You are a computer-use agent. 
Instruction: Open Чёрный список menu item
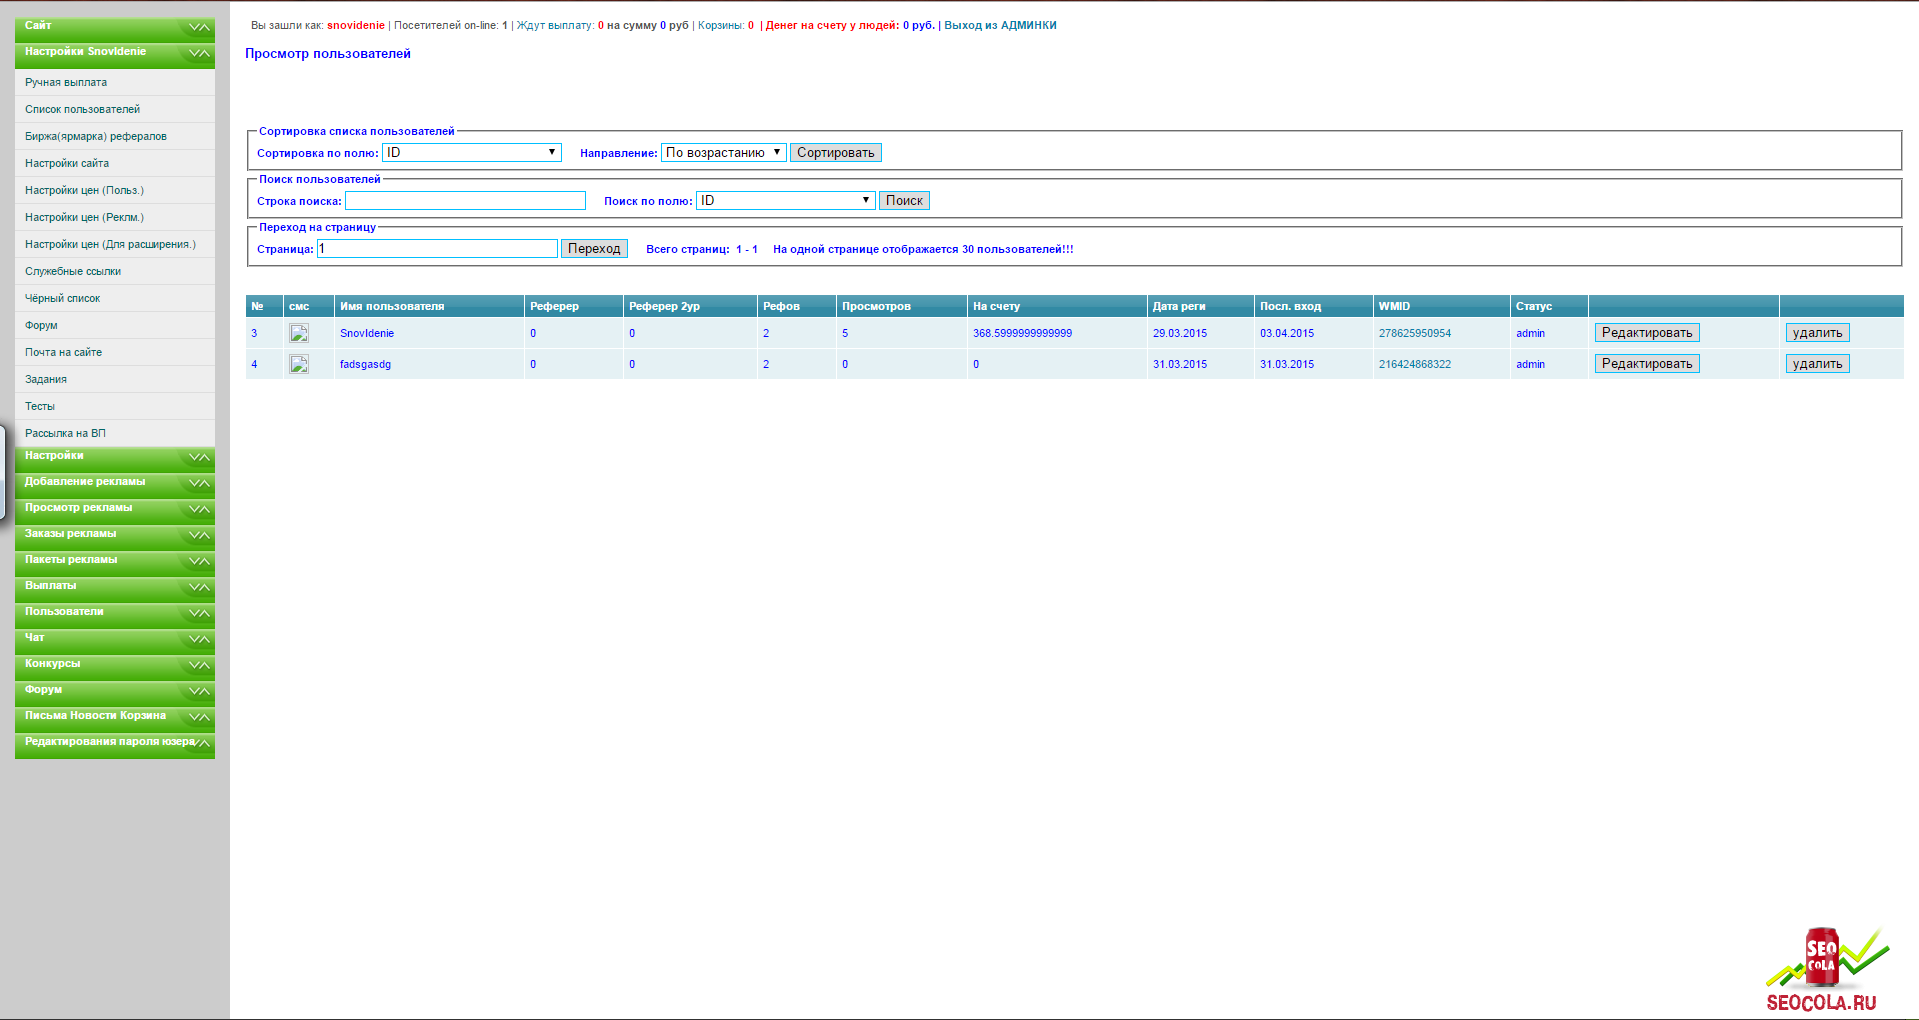tap(62, 299)
